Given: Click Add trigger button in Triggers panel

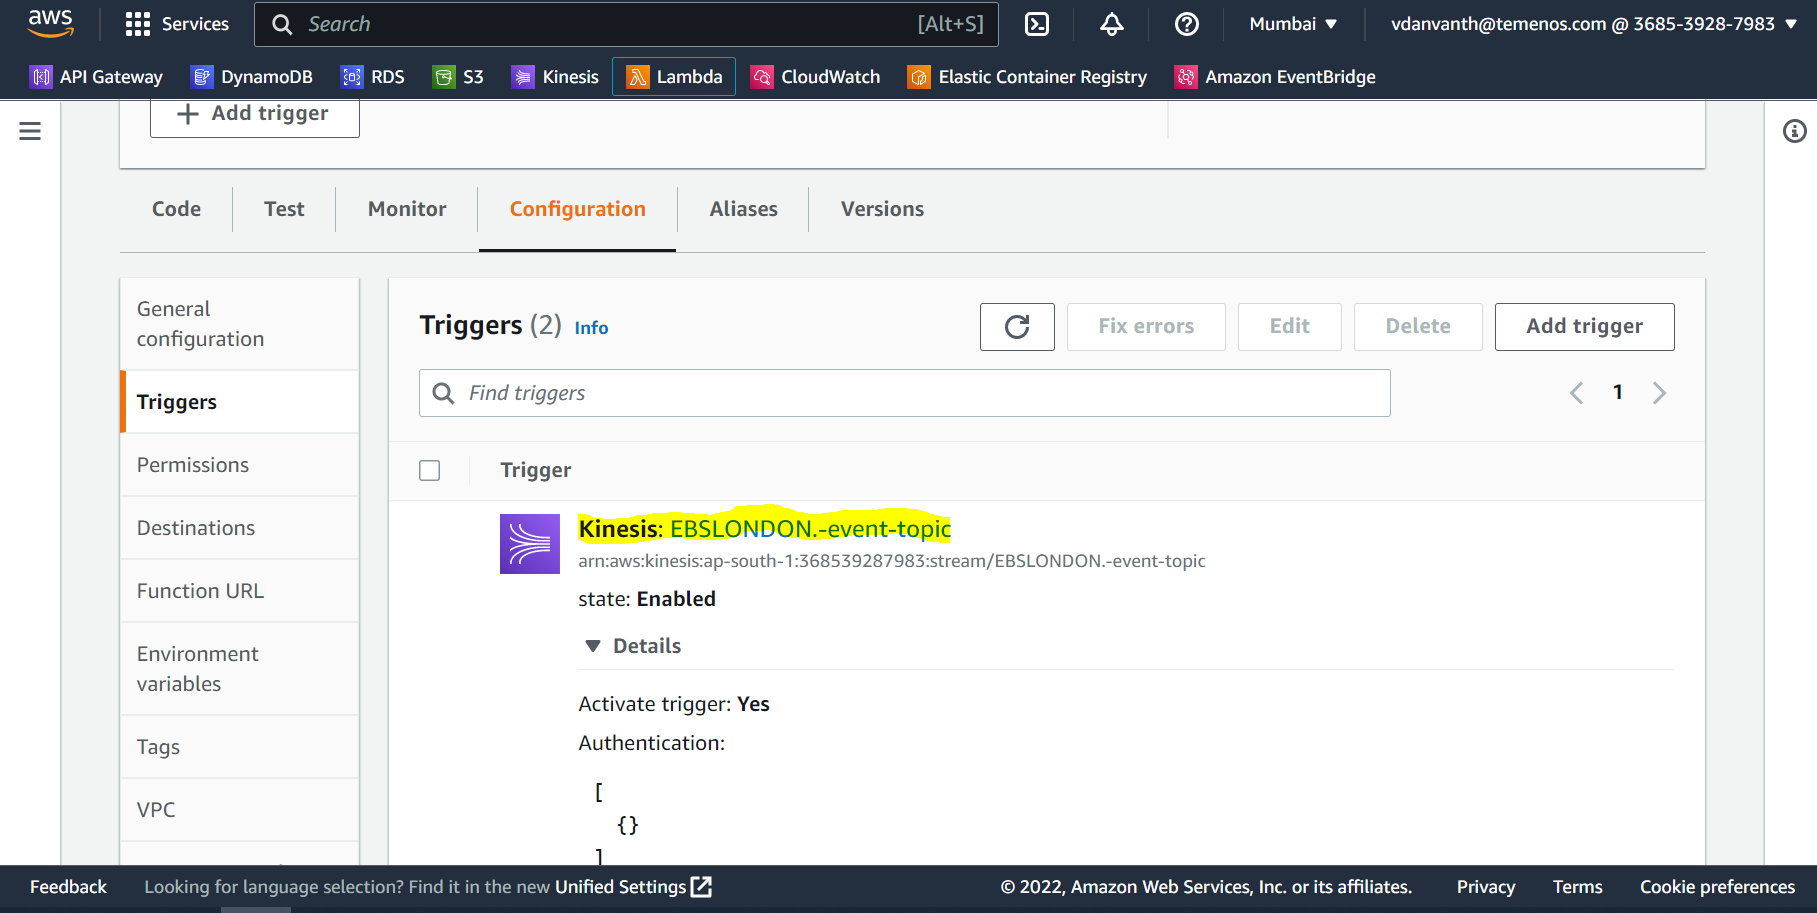Looking at the screenshot, I should pos(1583,327).
